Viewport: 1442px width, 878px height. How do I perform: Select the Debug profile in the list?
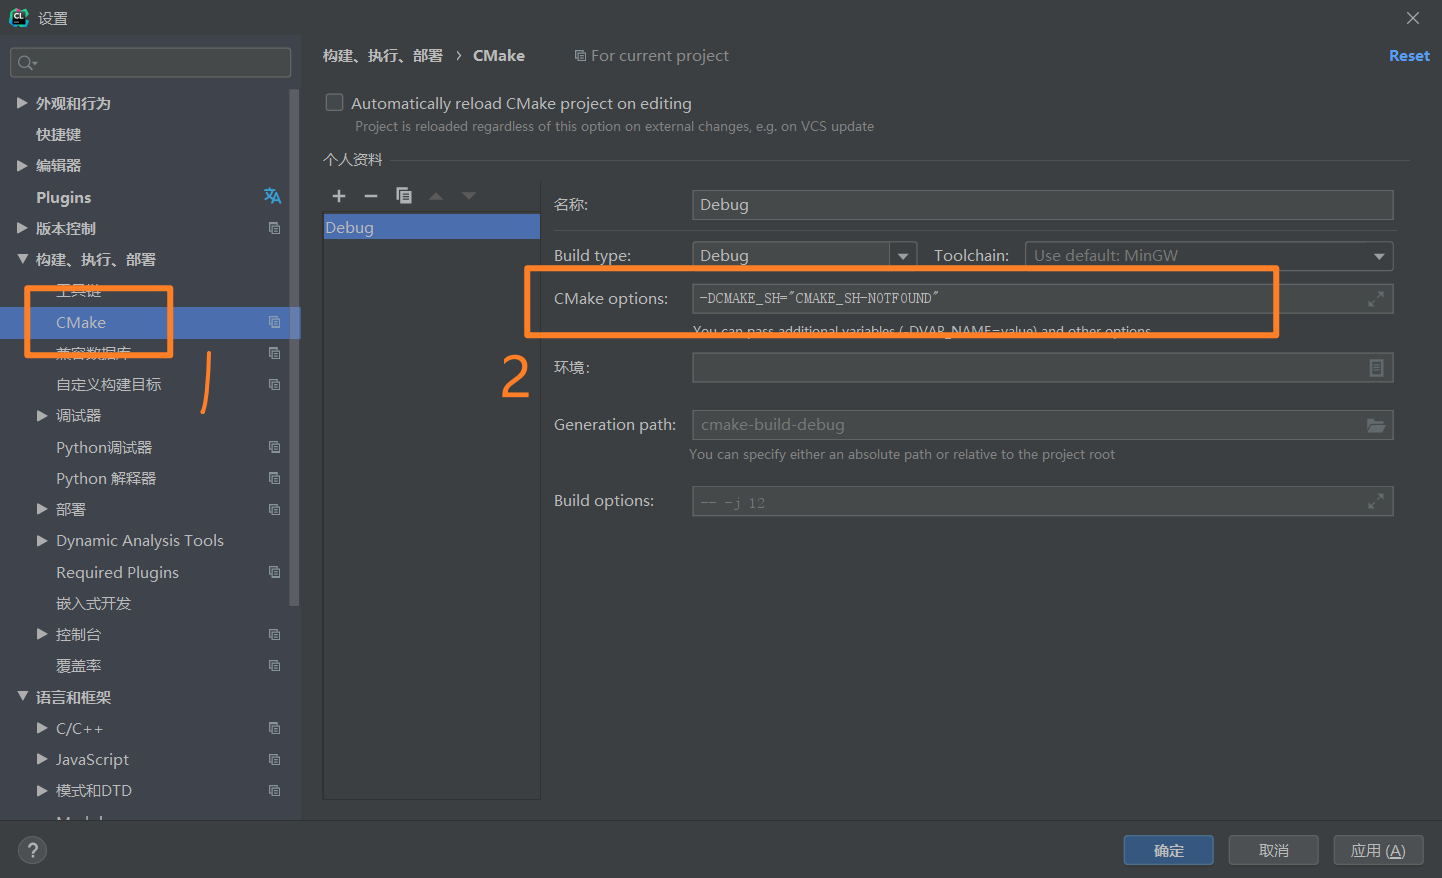[431, 227]
